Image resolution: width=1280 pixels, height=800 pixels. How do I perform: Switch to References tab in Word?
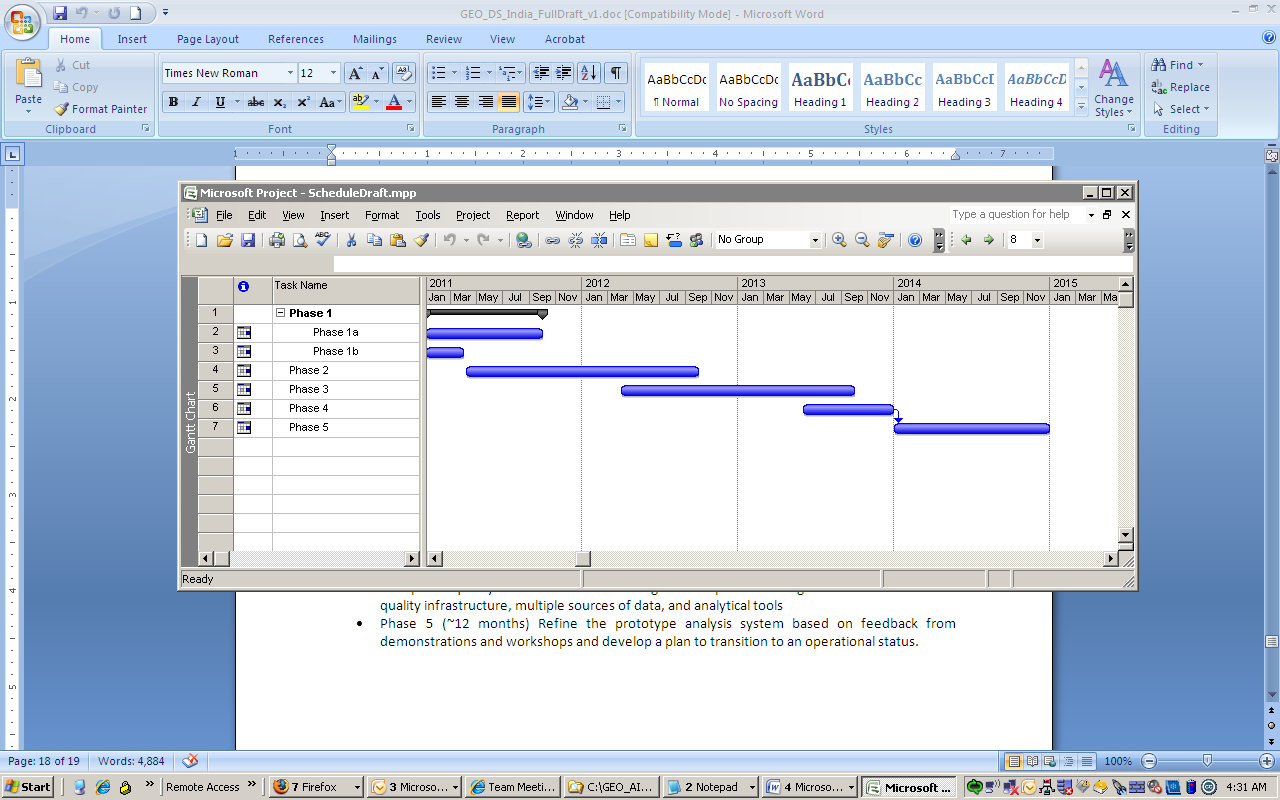[x=296, y=39]
